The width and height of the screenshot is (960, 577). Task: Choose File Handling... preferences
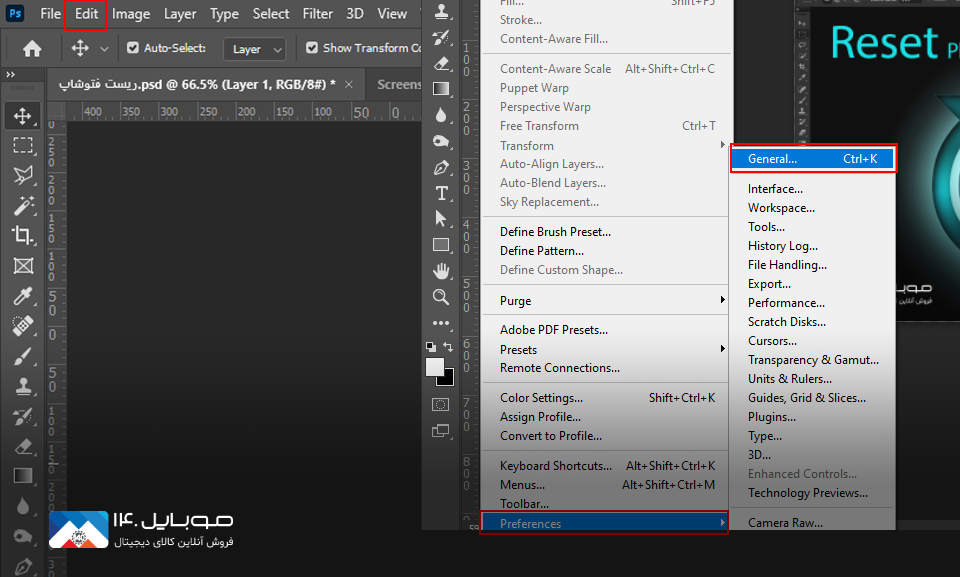pos(812,265)
